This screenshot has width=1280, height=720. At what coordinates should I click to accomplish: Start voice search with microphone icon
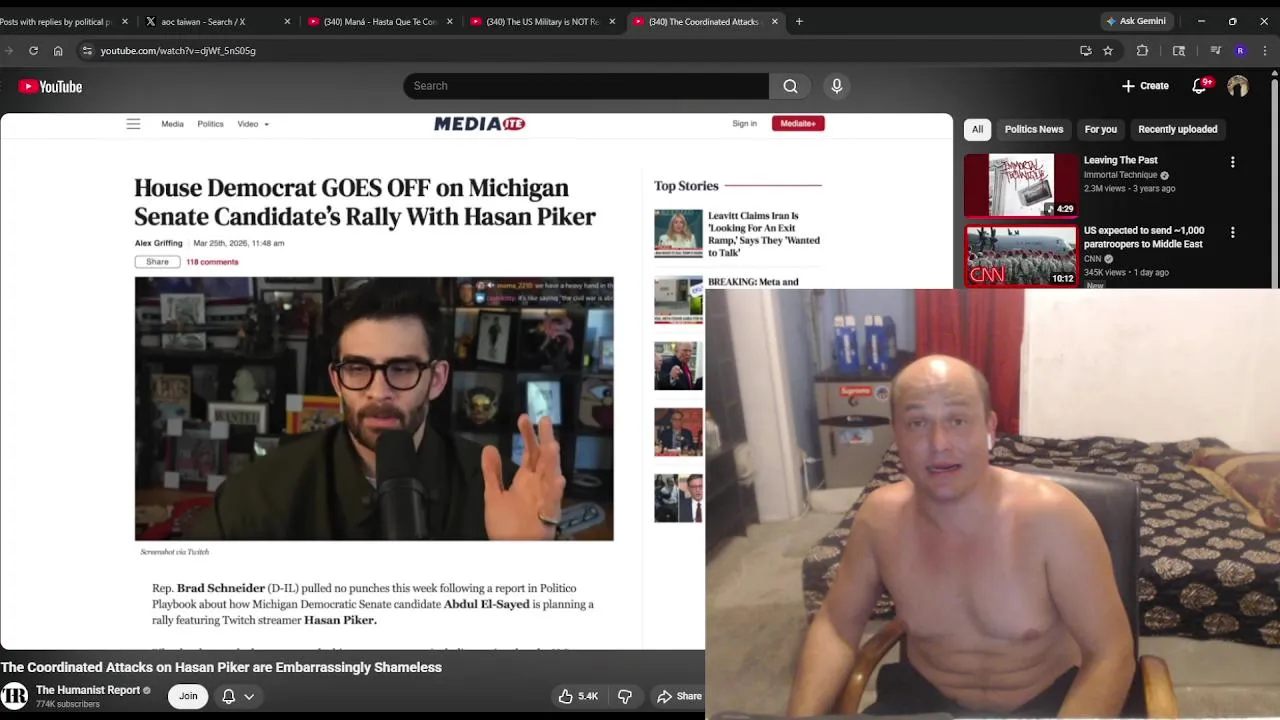click(x=837, y=86)
